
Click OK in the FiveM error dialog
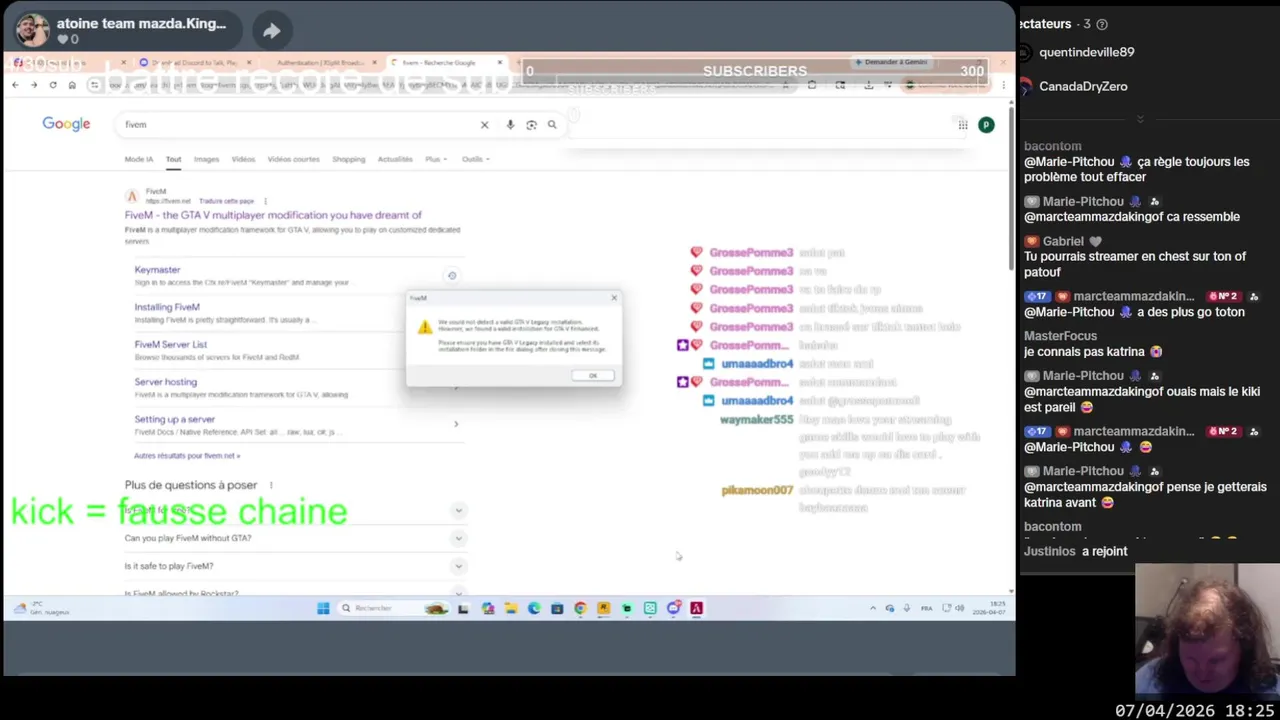click(593, 376)
